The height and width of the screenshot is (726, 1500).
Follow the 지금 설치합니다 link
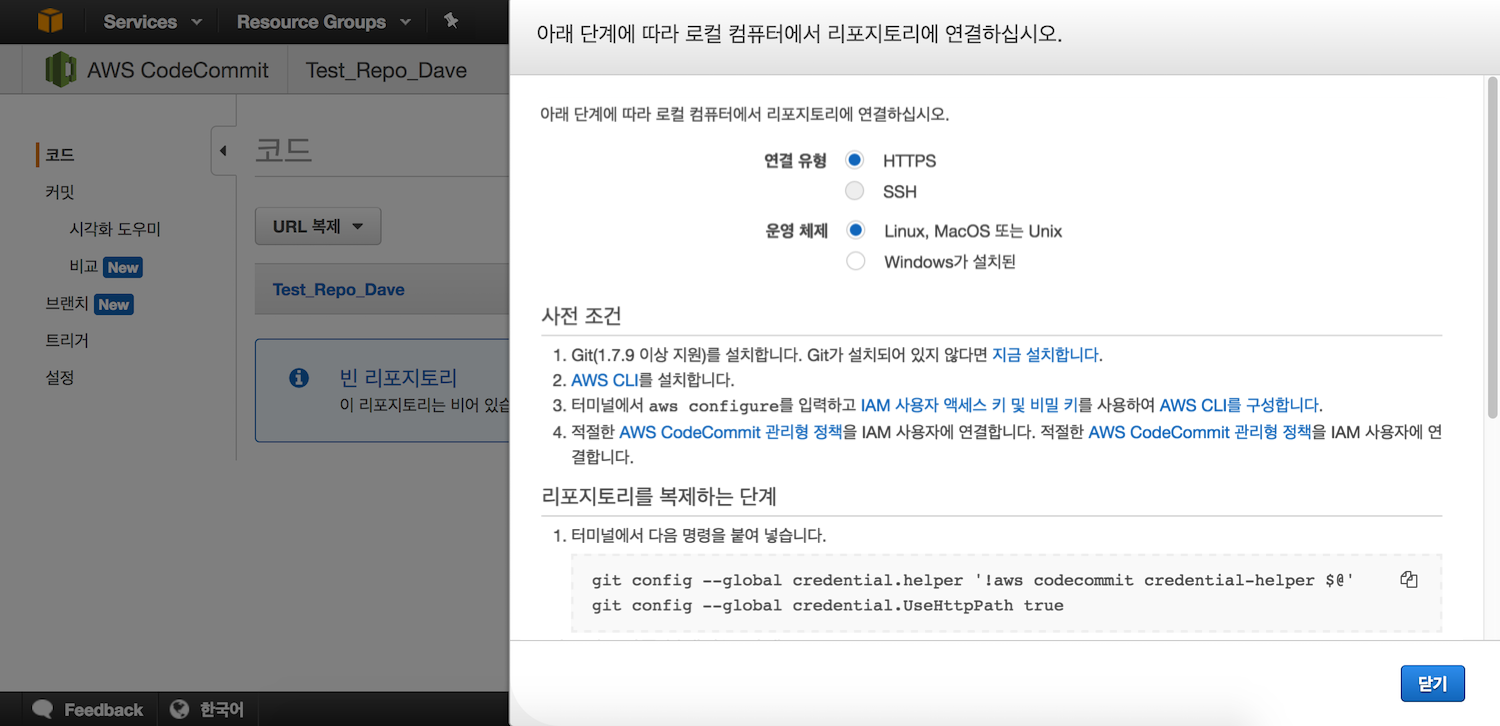(x=1045, y=354)
